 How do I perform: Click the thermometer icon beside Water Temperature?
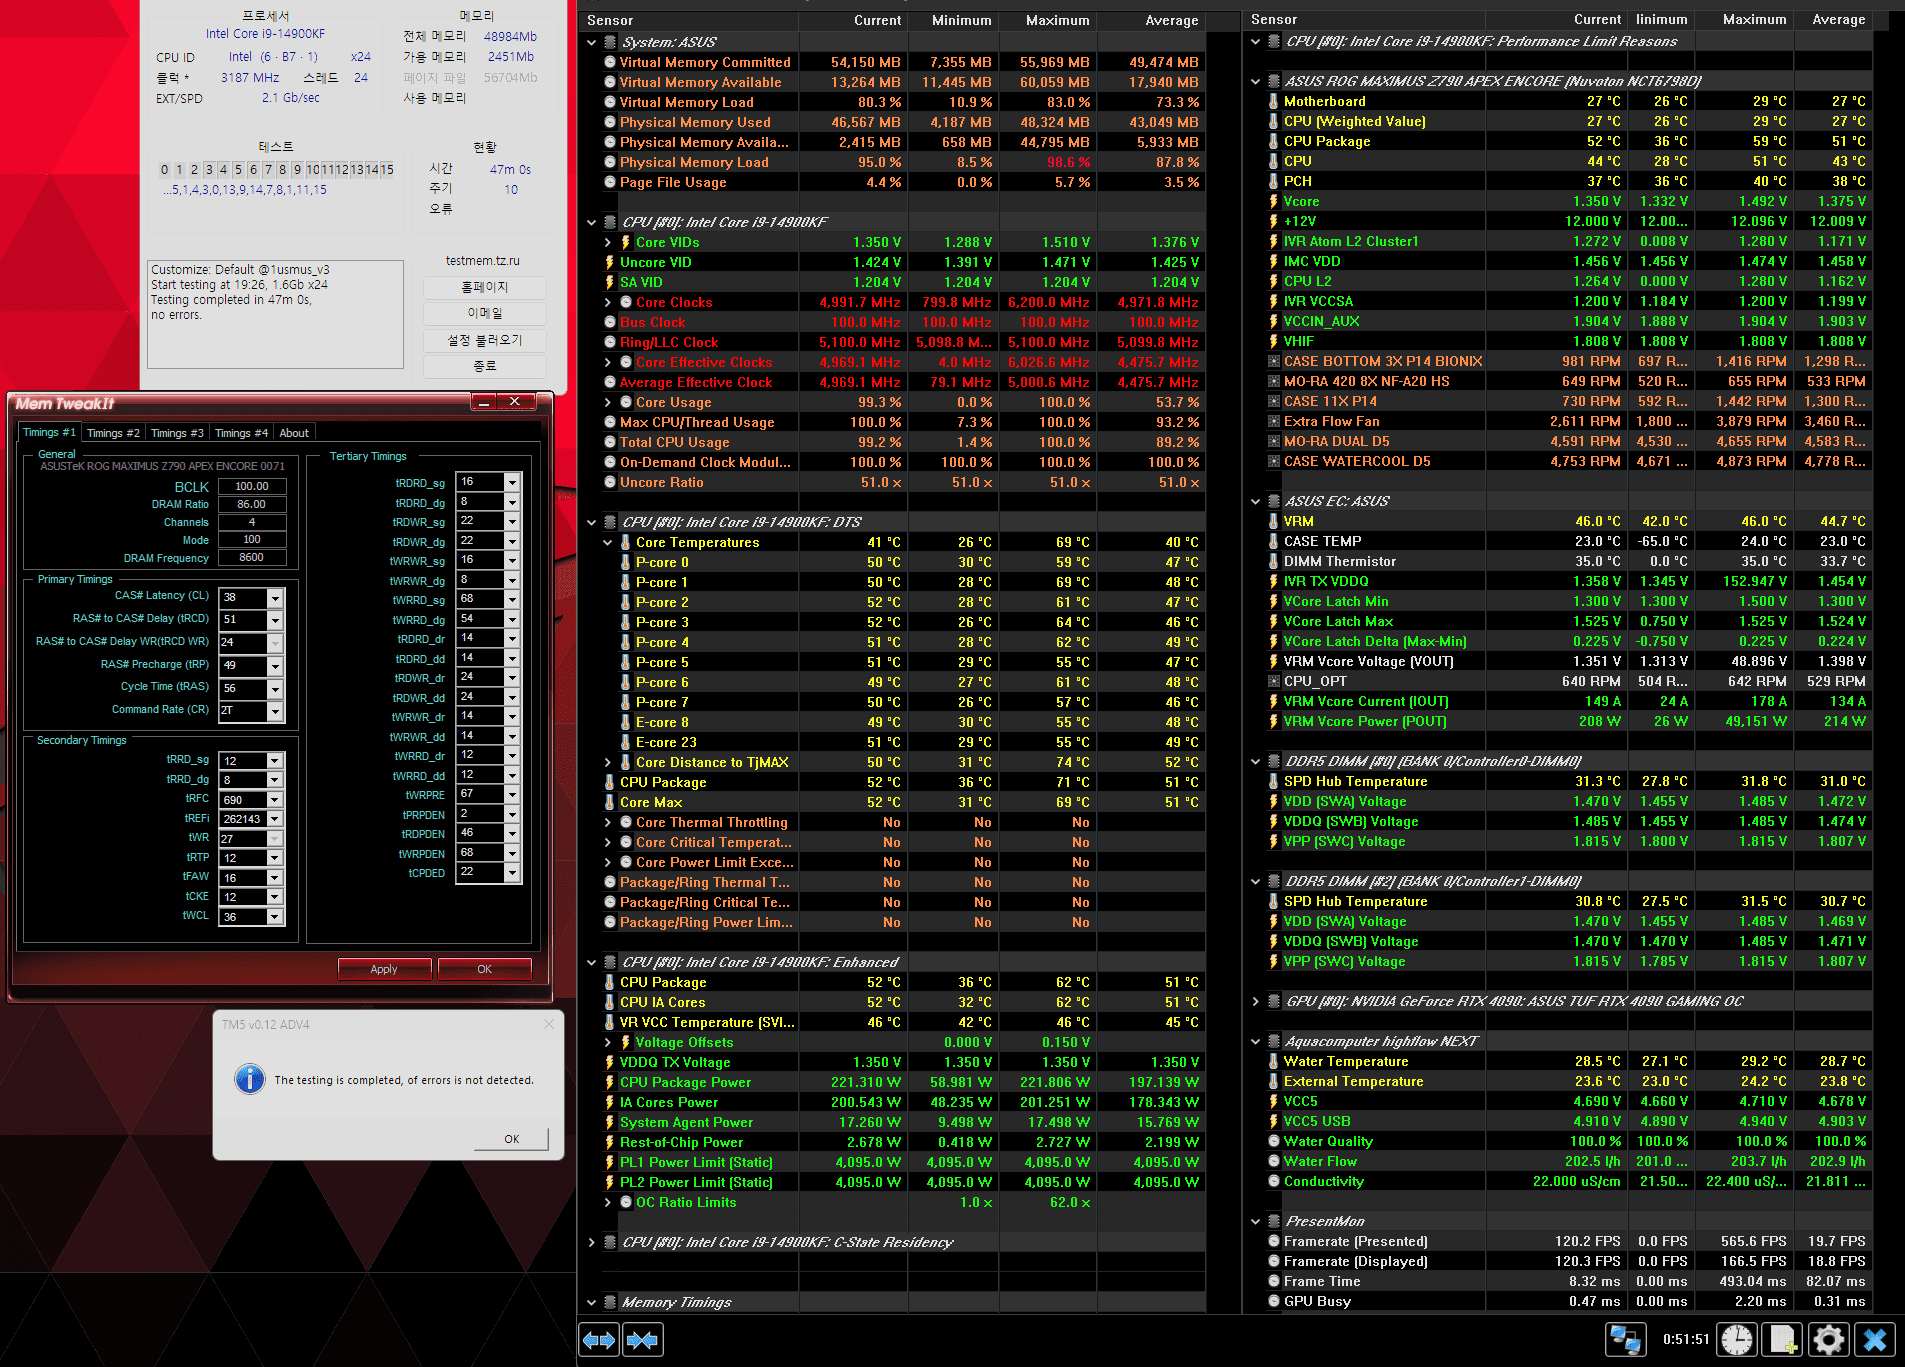coord(1273,1061)
